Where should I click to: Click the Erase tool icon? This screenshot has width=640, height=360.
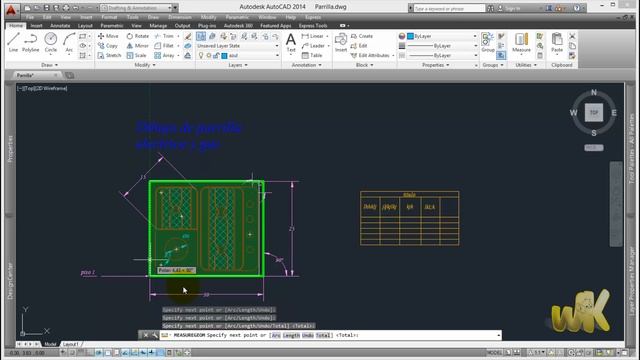(x=188, y=36)
